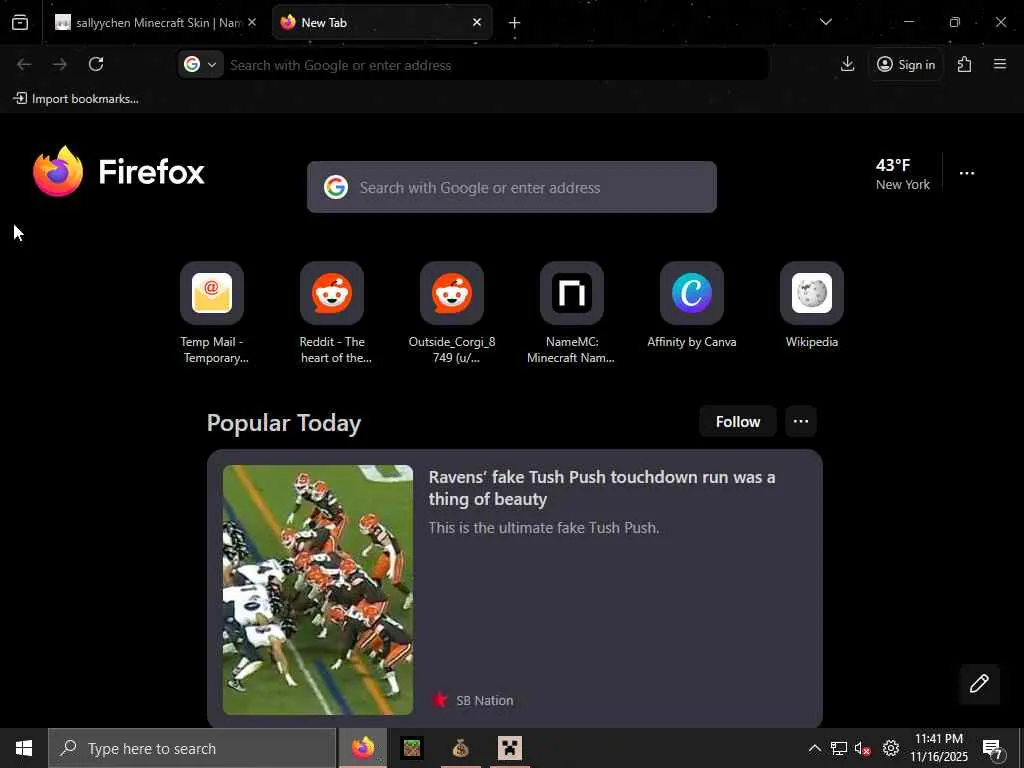
Task: Click the Popular Today heading
Action: (284, 423)
